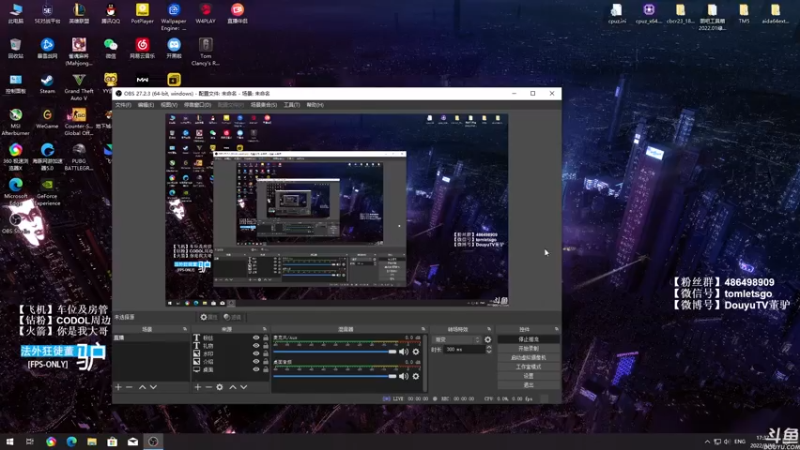Add a new scene with the plus icon

click(x=118, y=387)
